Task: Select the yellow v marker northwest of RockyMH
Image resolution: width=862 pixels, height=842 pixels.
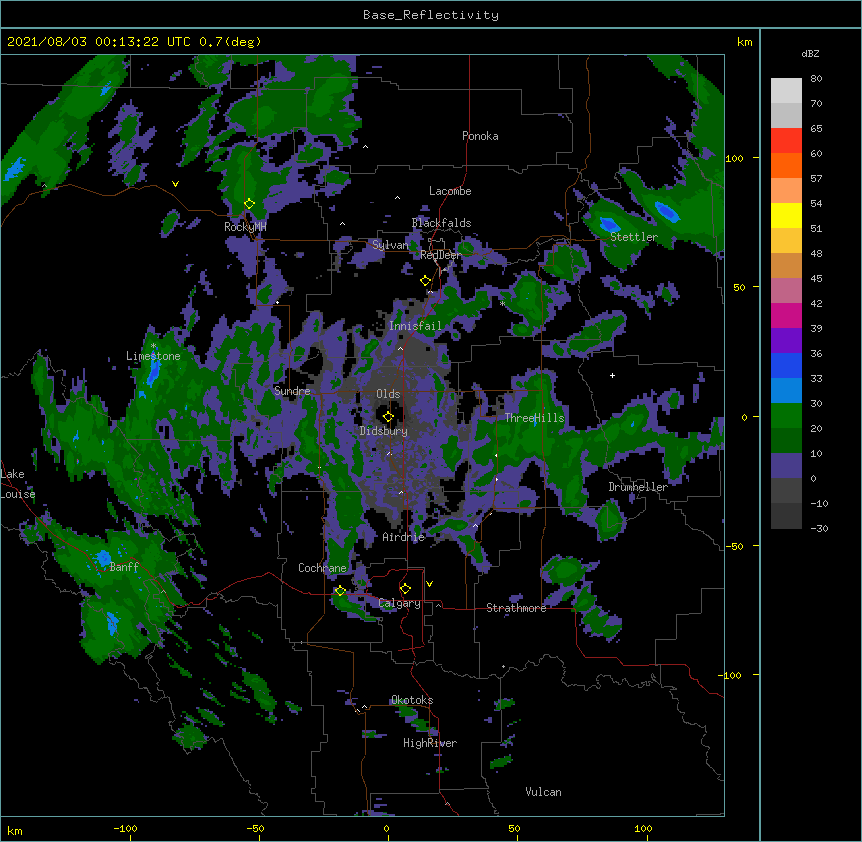Action: click(x=175, y=184)
